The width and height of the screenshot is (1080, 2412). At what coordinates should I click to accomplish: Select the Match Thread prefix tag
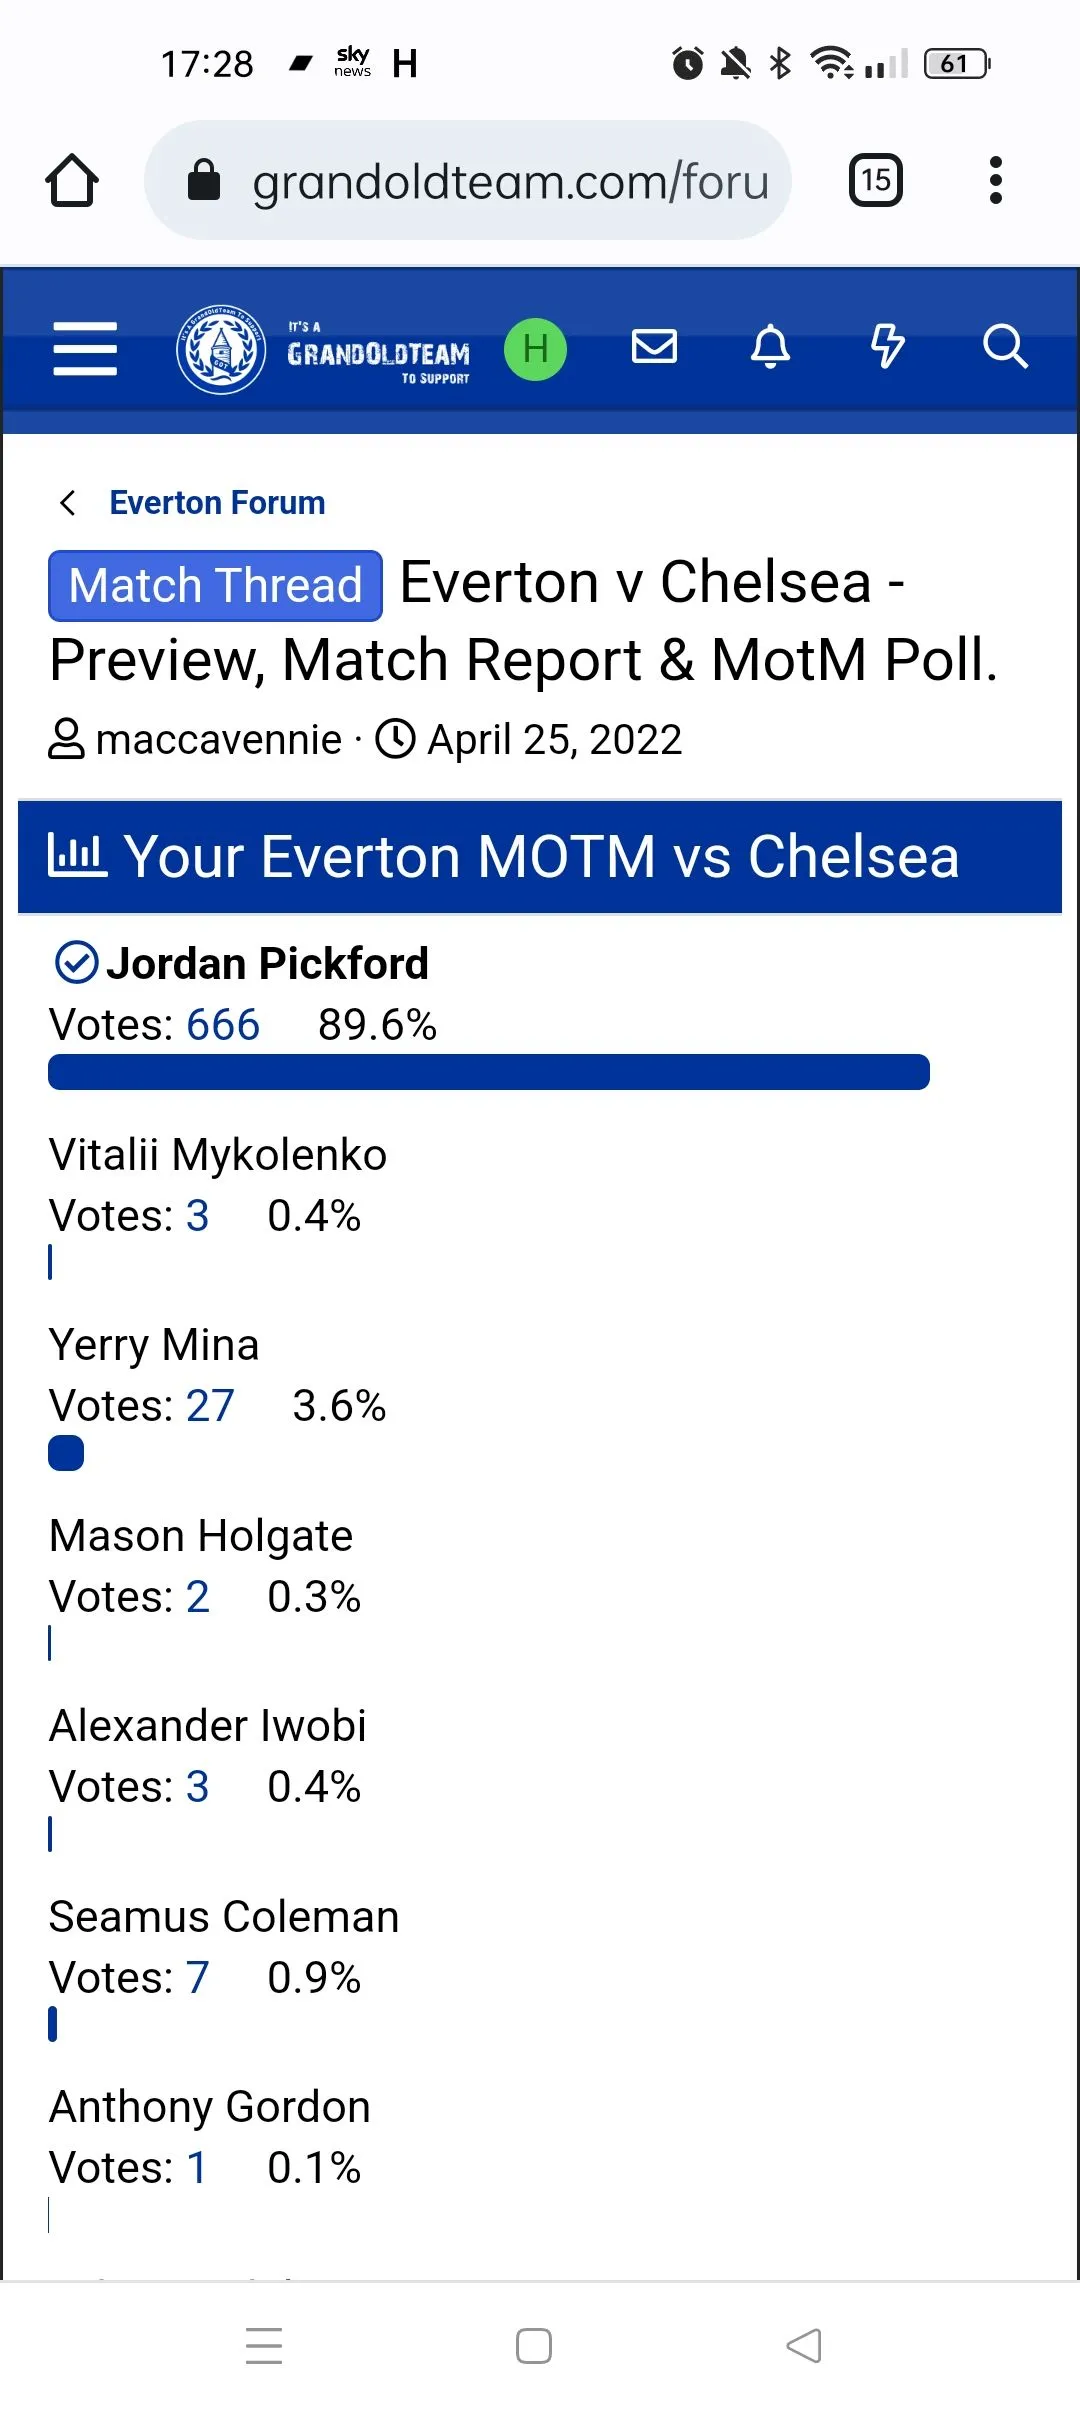point(215,586)
